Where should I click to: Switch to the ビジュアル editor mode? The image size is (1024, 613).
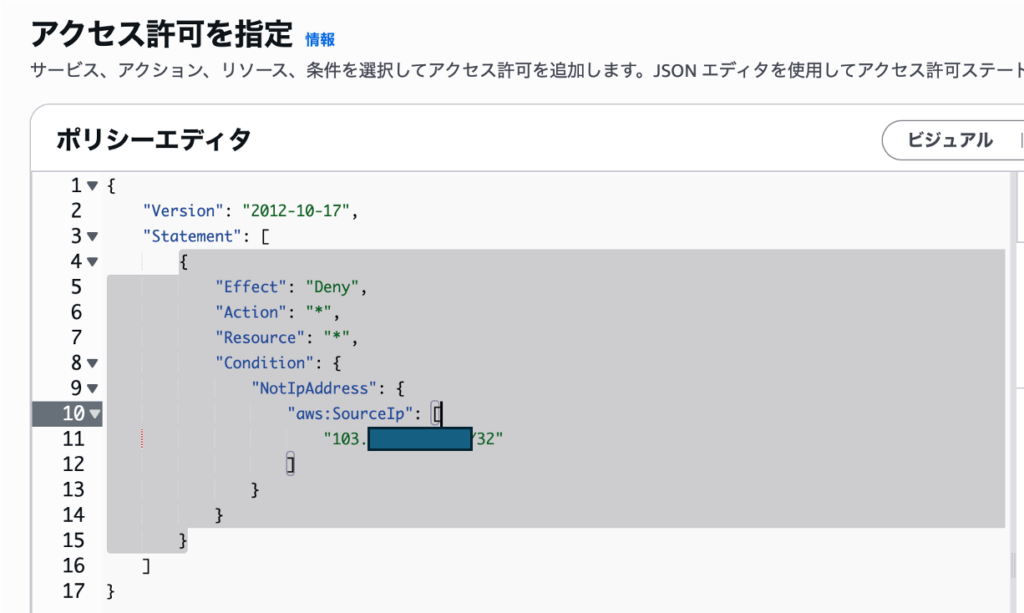pos(949,140)
